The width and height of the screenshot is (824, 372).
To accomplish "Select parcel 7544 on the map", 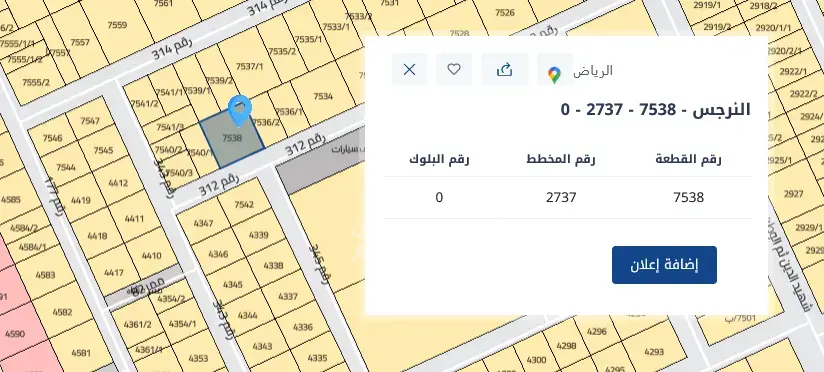I will click(x=66, y=168).
